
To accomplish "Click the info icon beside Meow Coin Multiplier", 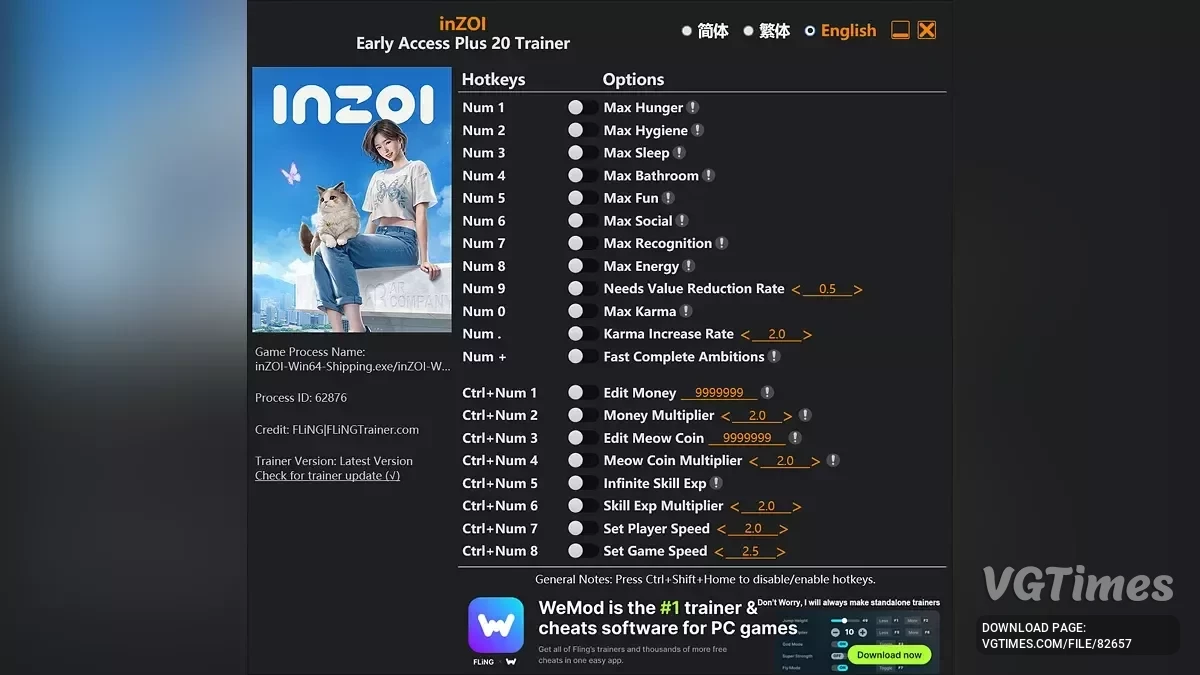I will pyautogui.click(x=832, y=460).
